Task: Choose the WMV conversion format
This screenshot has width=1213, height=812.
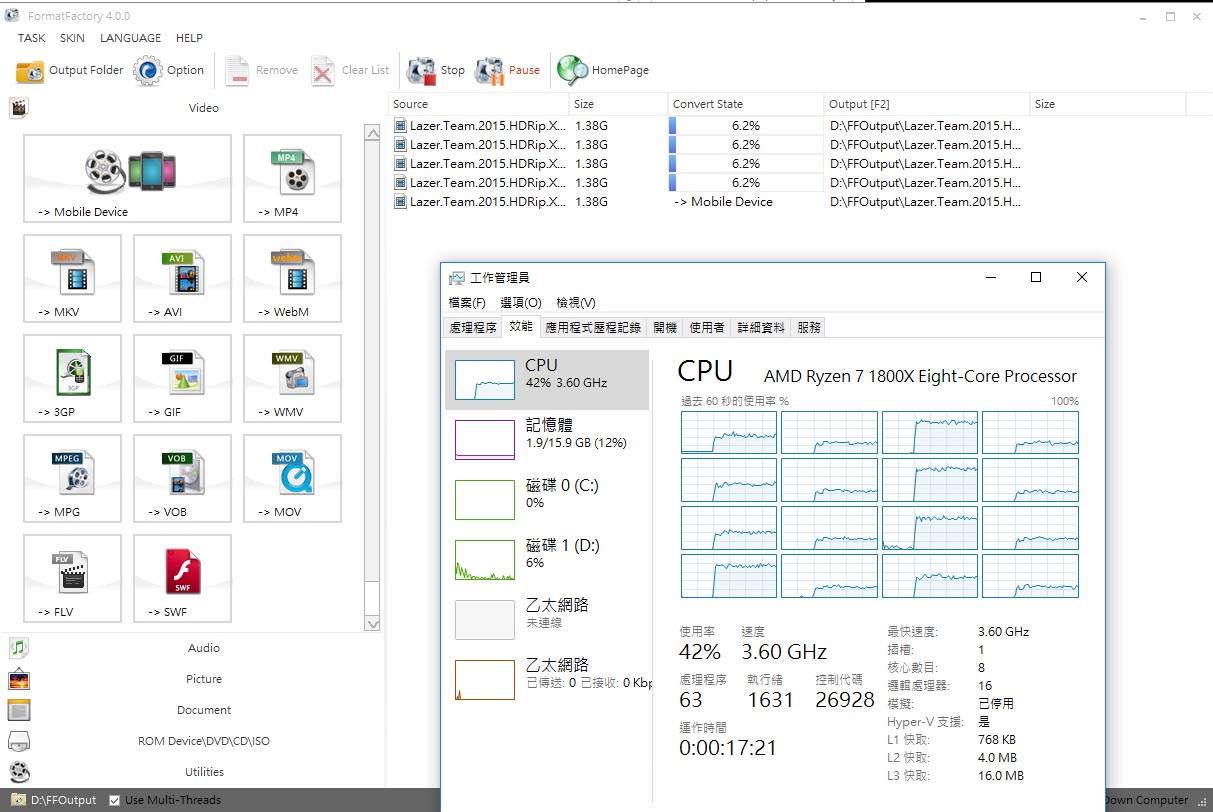Action: [292, 379]
